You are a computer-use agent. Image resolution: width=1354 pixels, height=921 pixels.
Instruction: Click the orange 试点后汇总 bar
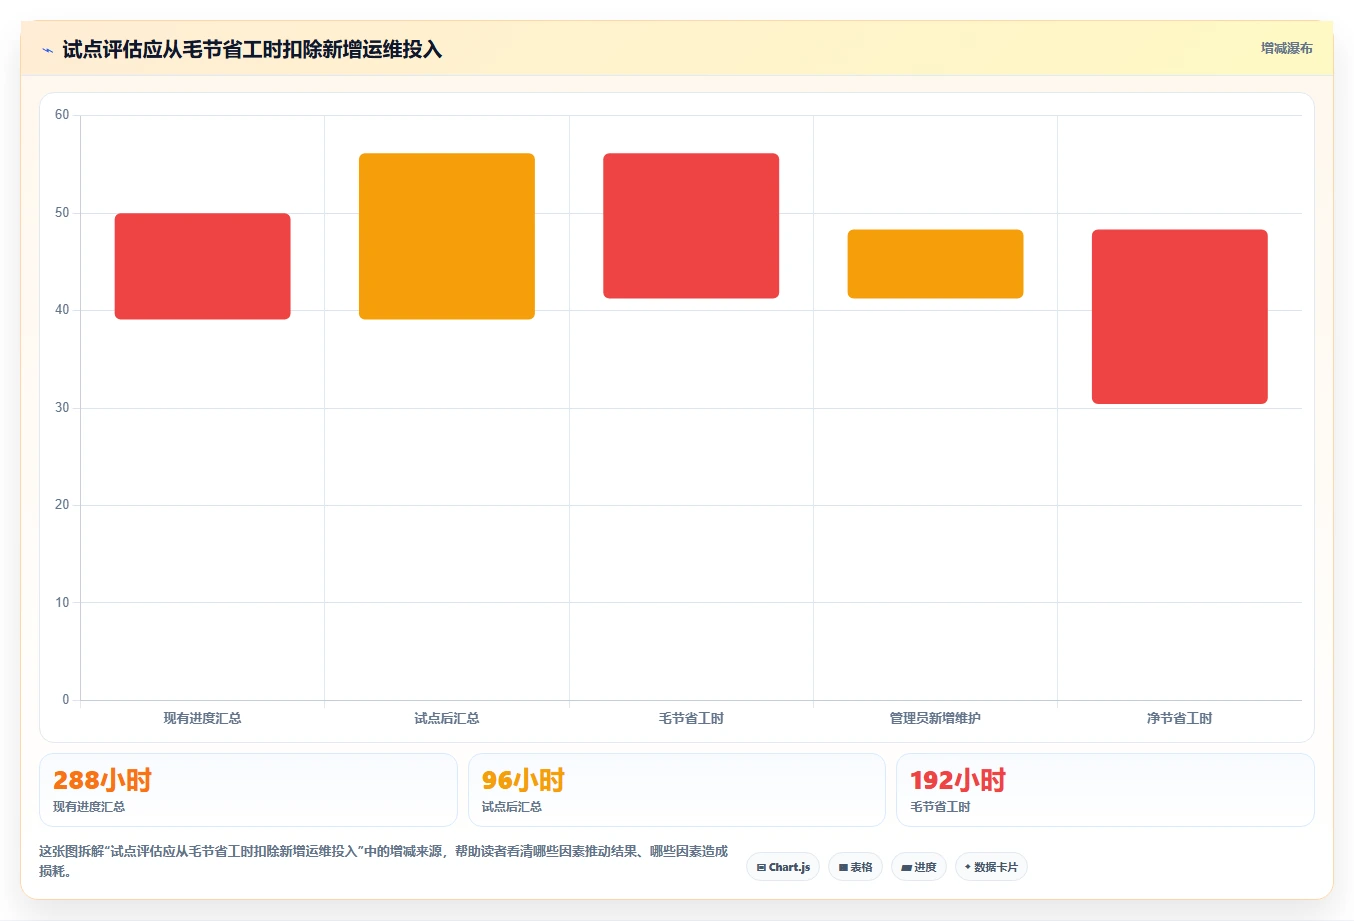(x=447, y=236)
